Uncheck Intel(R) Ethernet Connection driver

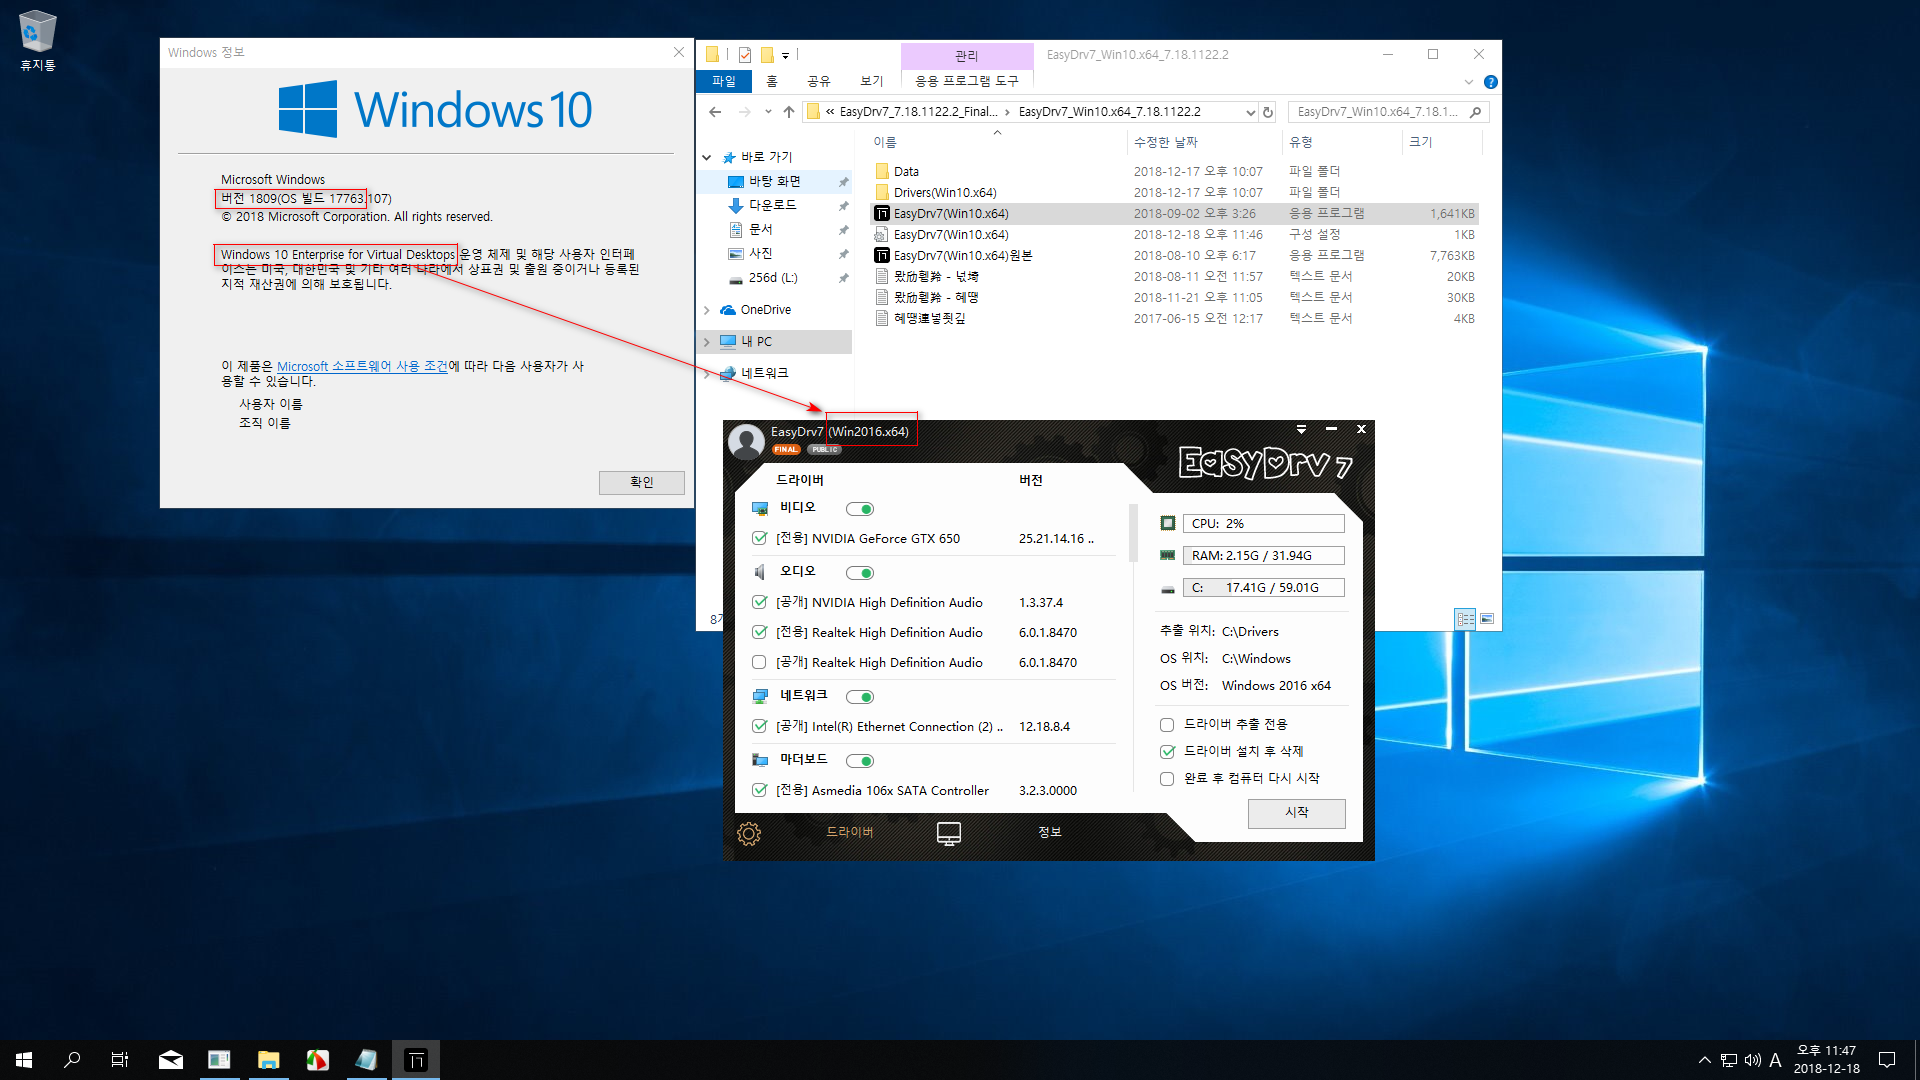pyautogui.click(x=759, y=726)
